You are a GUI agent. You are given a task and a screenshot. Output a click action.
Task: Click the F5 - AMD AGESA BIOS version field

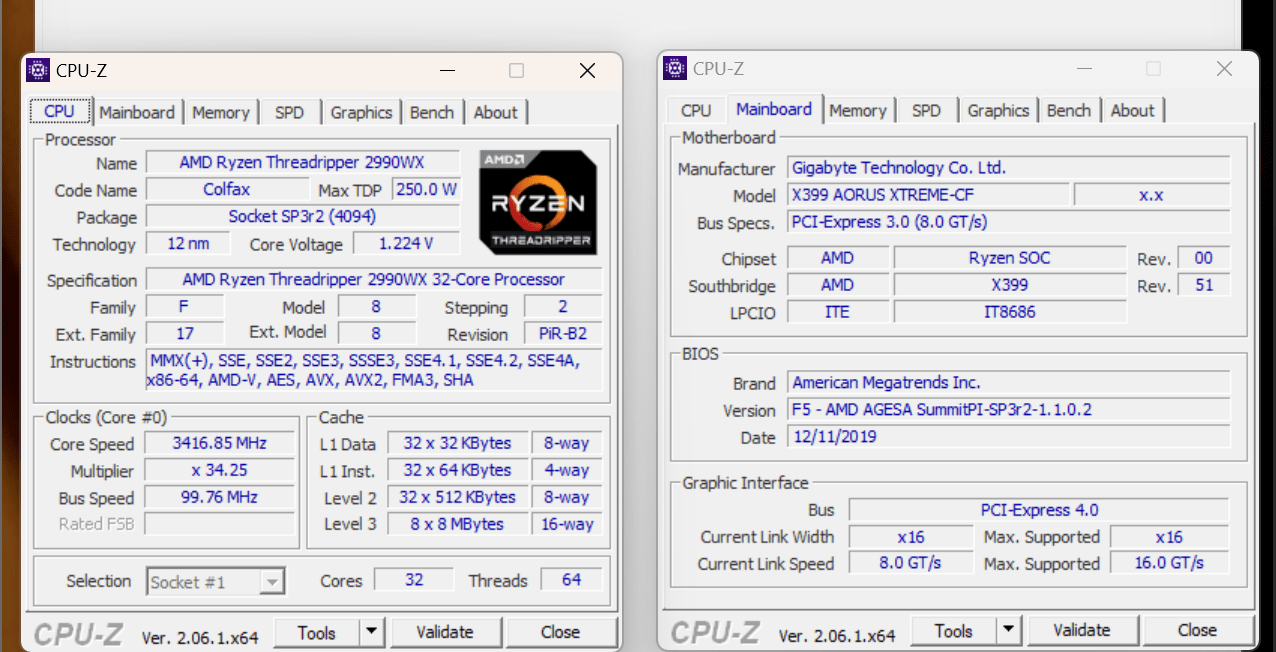(1009, 409)
